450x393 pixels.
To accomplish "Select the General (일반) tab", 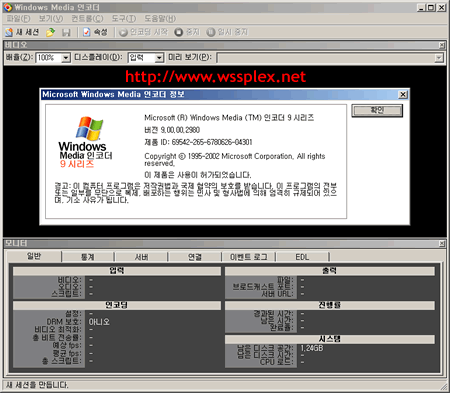I will pos(34,256).
